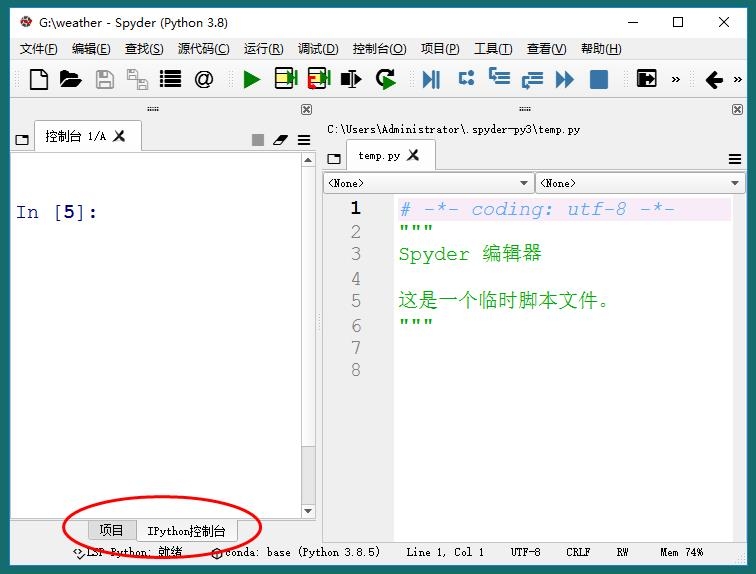Select the IPython控制台 tab
This screenshot has height=574, width=756.
186,531
